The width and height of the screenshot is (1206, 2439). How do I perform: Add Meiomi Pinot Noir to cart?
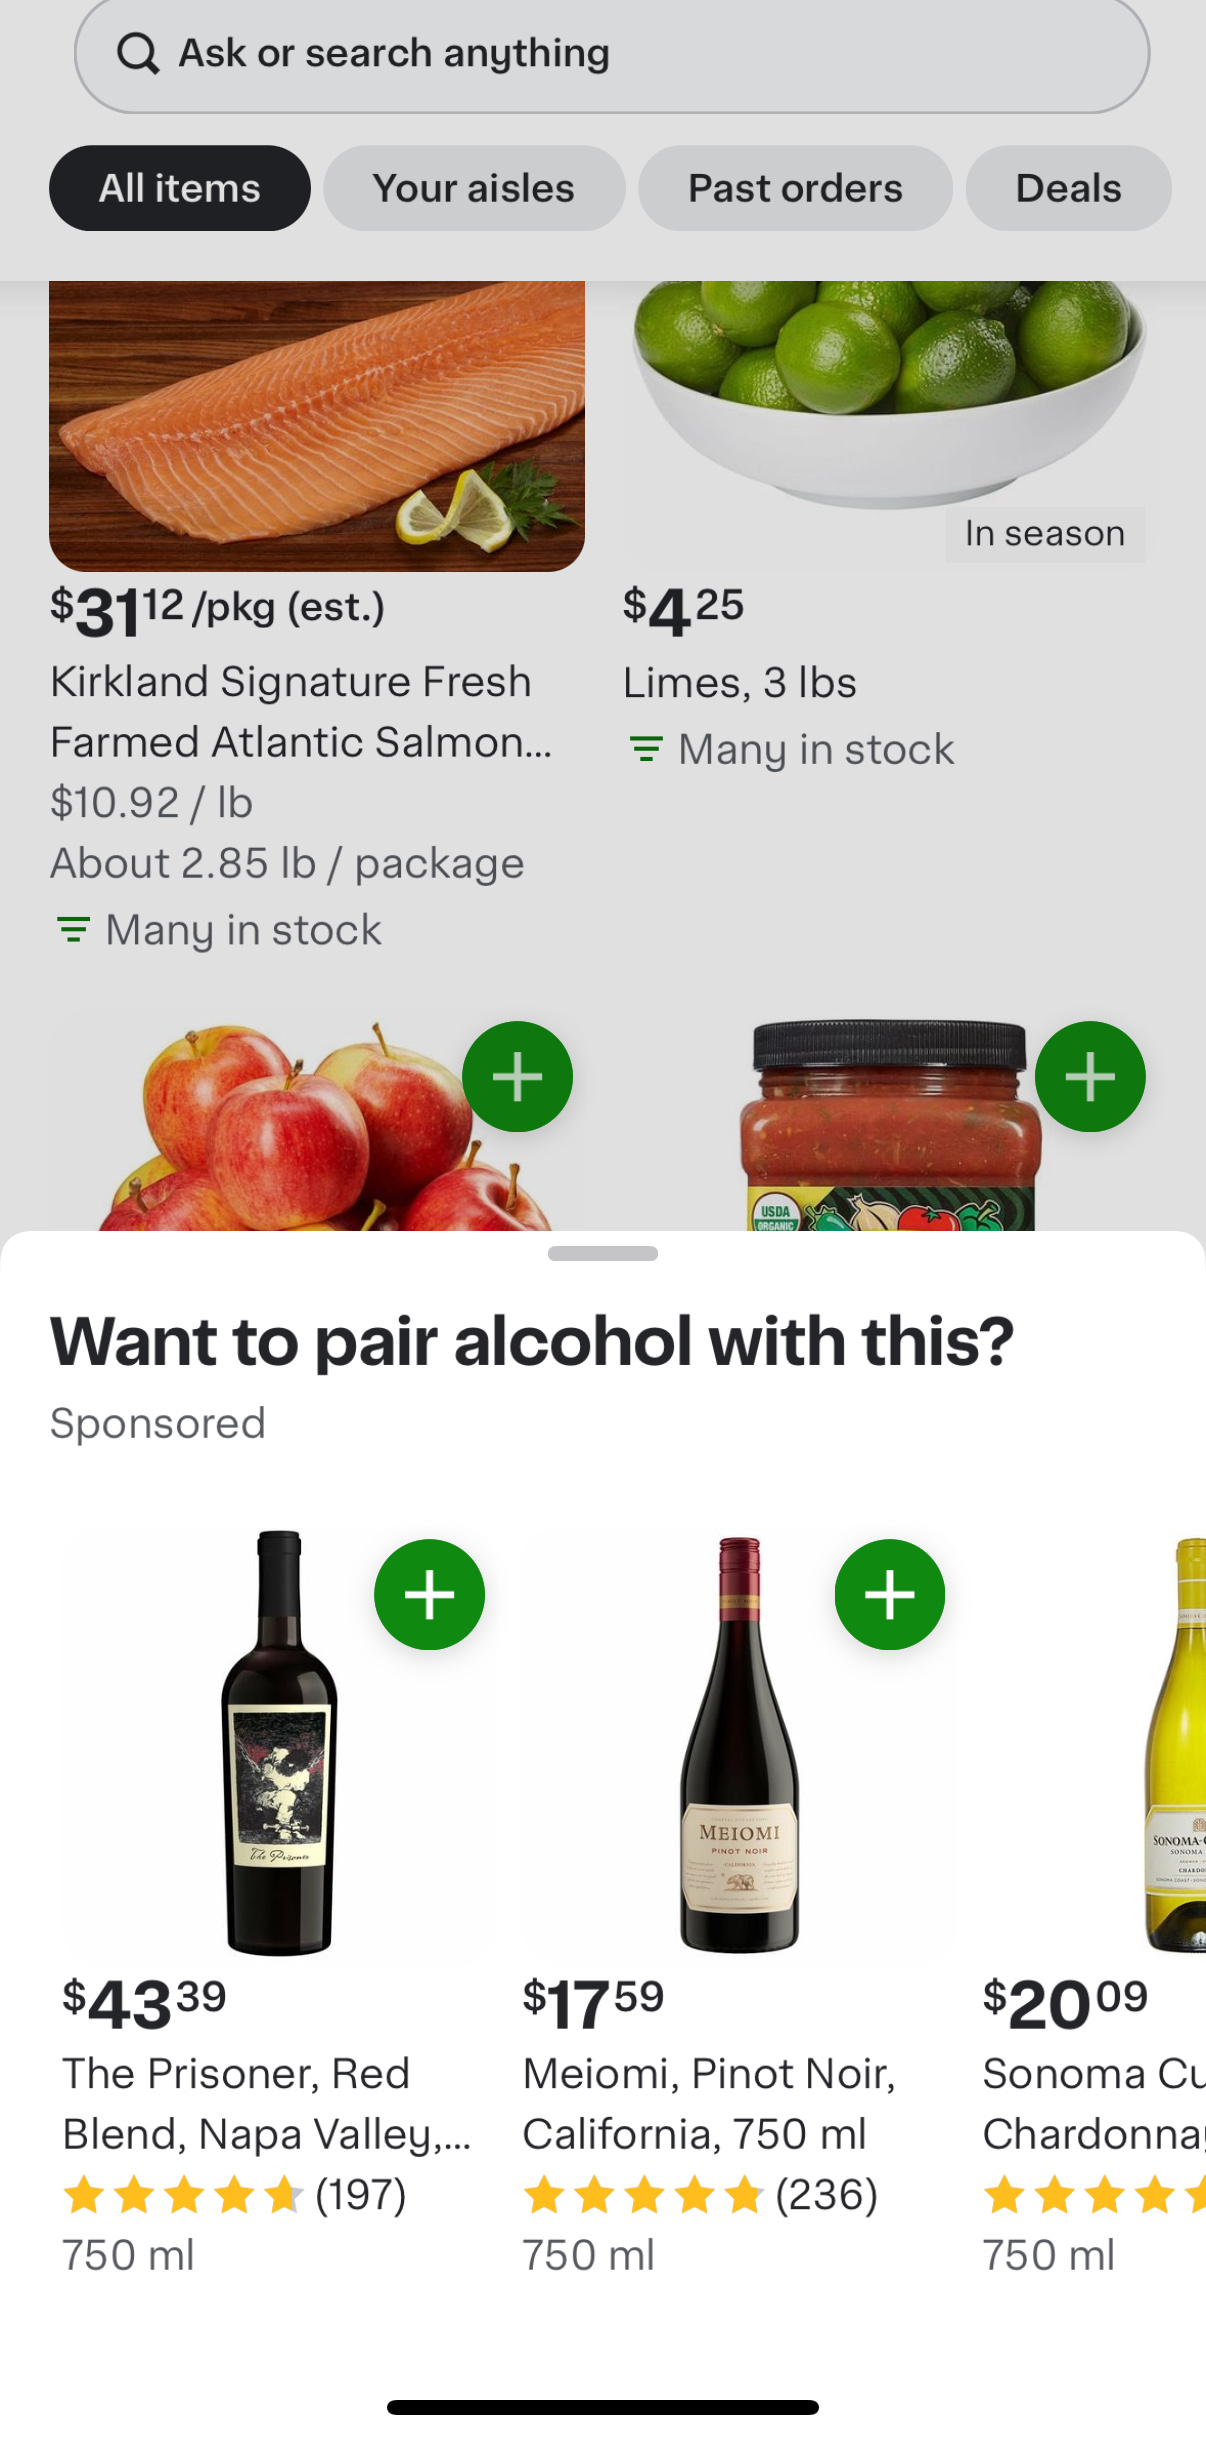click(889, 1594)
